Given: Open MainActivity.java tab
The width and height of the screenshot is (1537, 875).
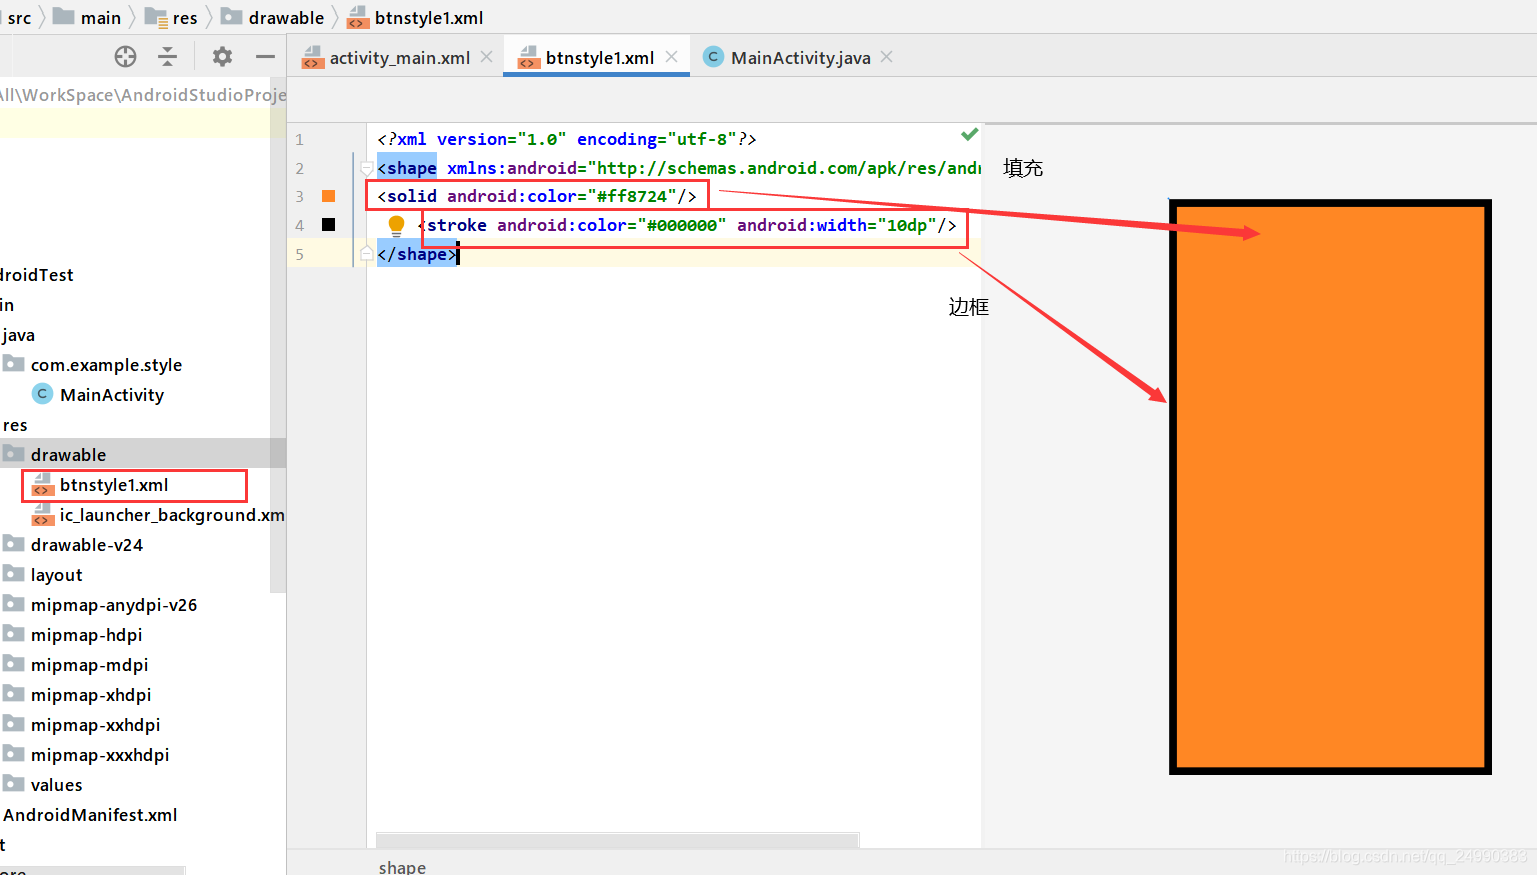Looking at the screenshot, I should (800, 58).
